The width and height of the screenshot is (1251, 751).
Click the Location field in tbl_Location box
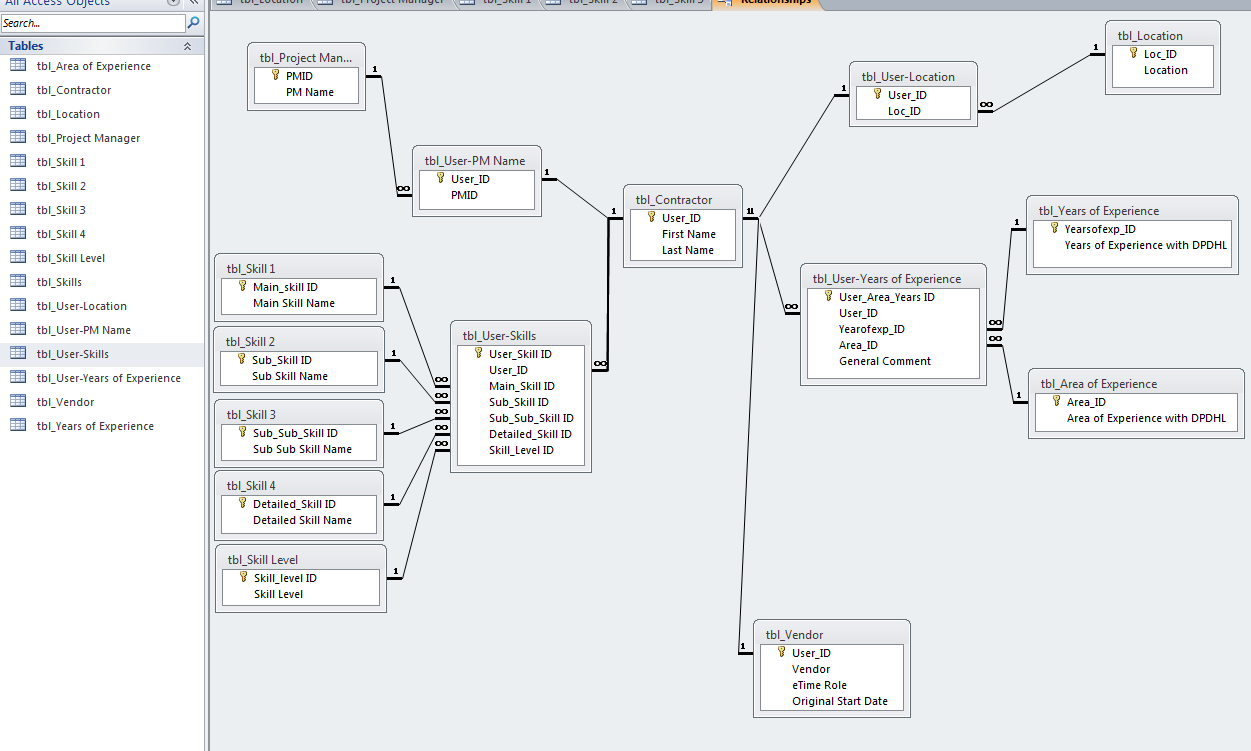tap(1166, 70)
